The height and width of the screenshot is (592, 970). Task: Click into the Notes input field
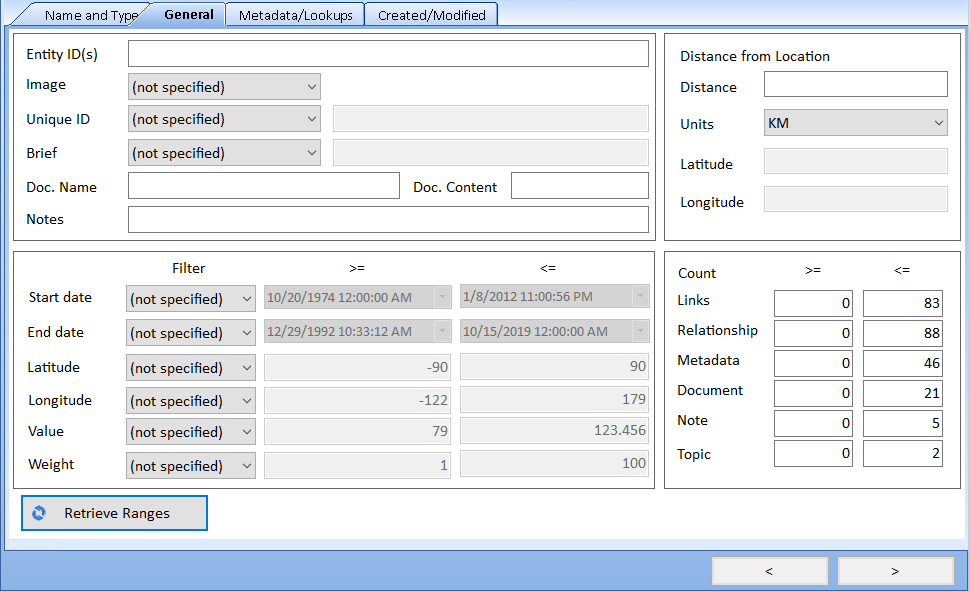(388, 220)
